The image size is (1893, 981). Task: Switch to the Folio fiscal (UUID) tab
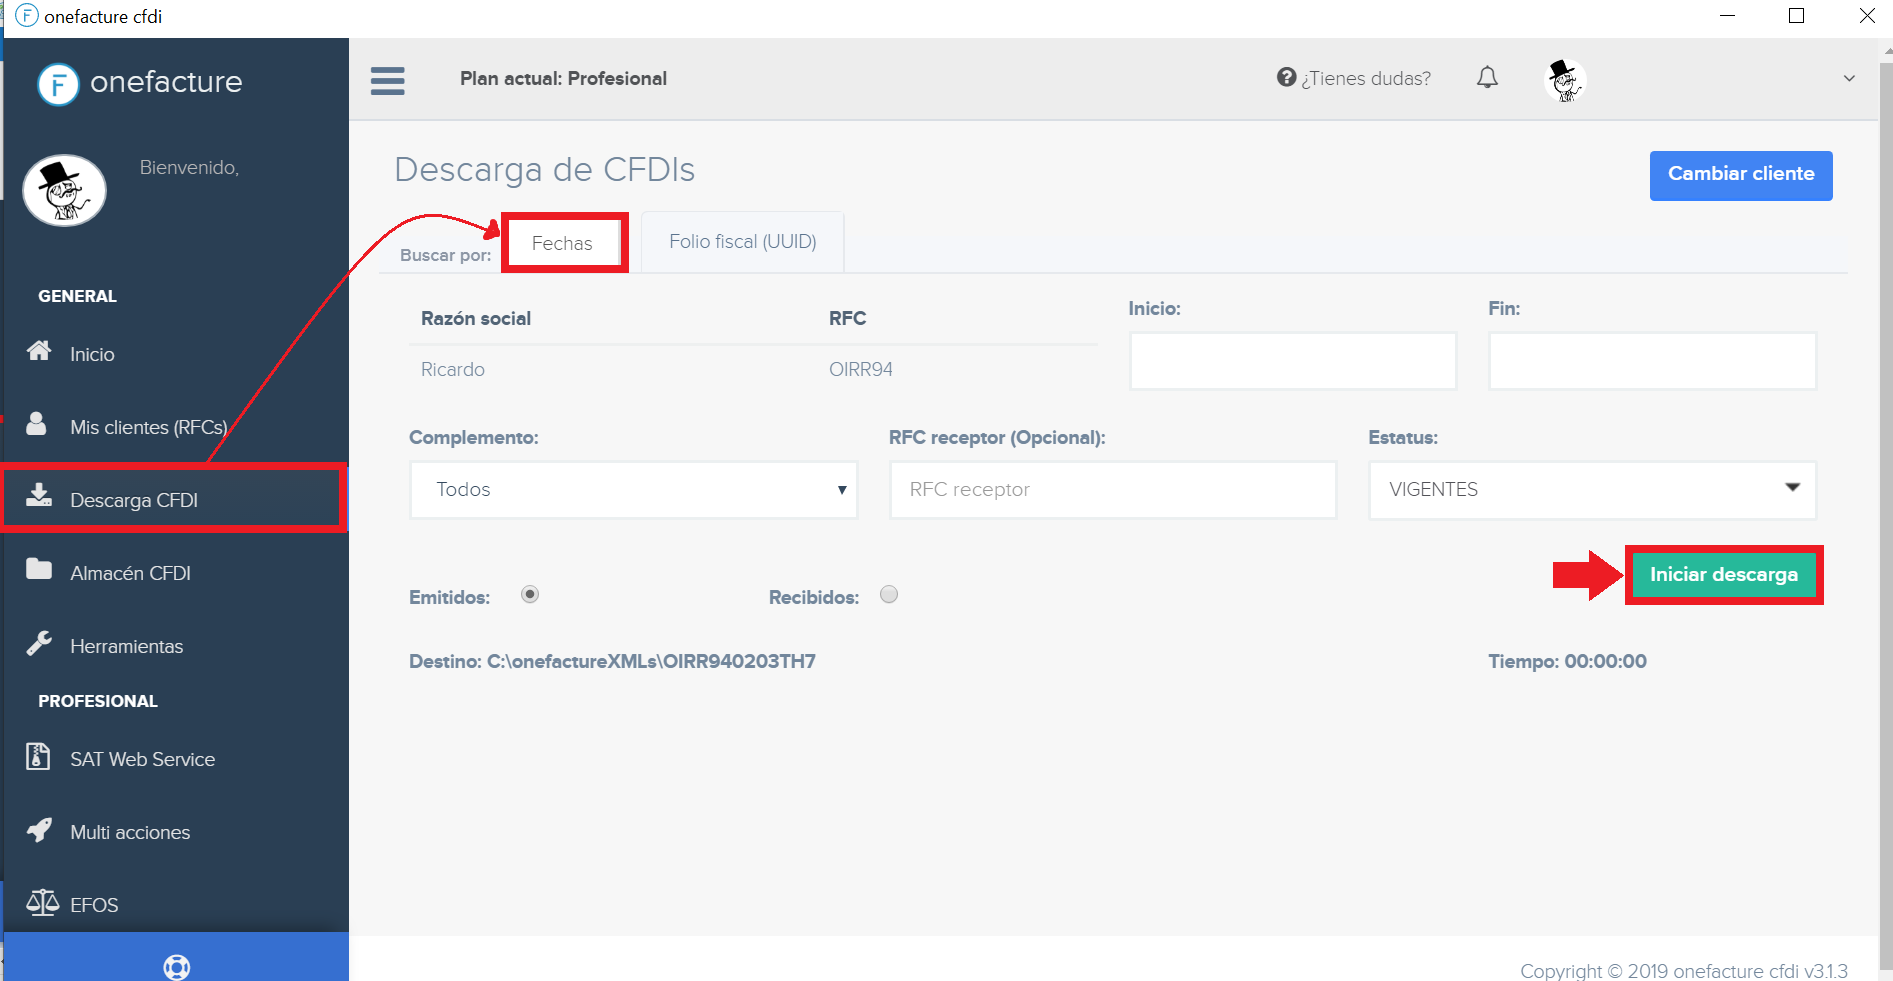tap(741, 241)
